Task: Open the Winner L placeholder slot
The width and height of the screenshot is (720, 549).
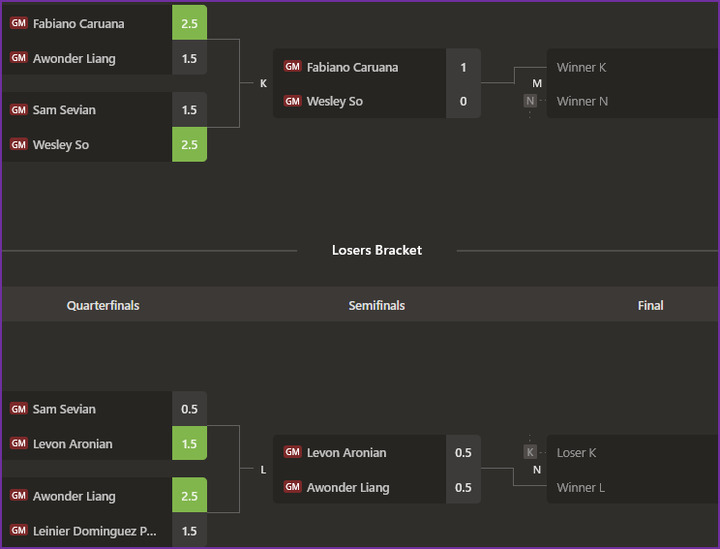Action: pos(581,487)
